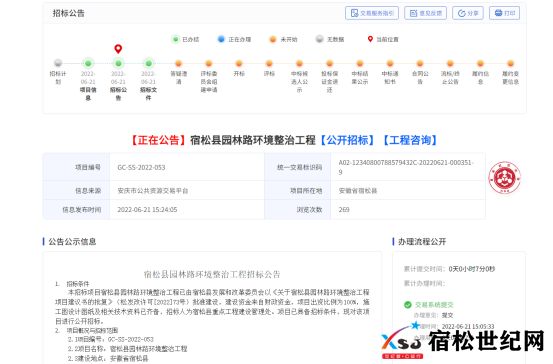This screenshot has width=553, height=364.
Task: Click the red current-position pin above 招标公告
Action: pos(118,49)
